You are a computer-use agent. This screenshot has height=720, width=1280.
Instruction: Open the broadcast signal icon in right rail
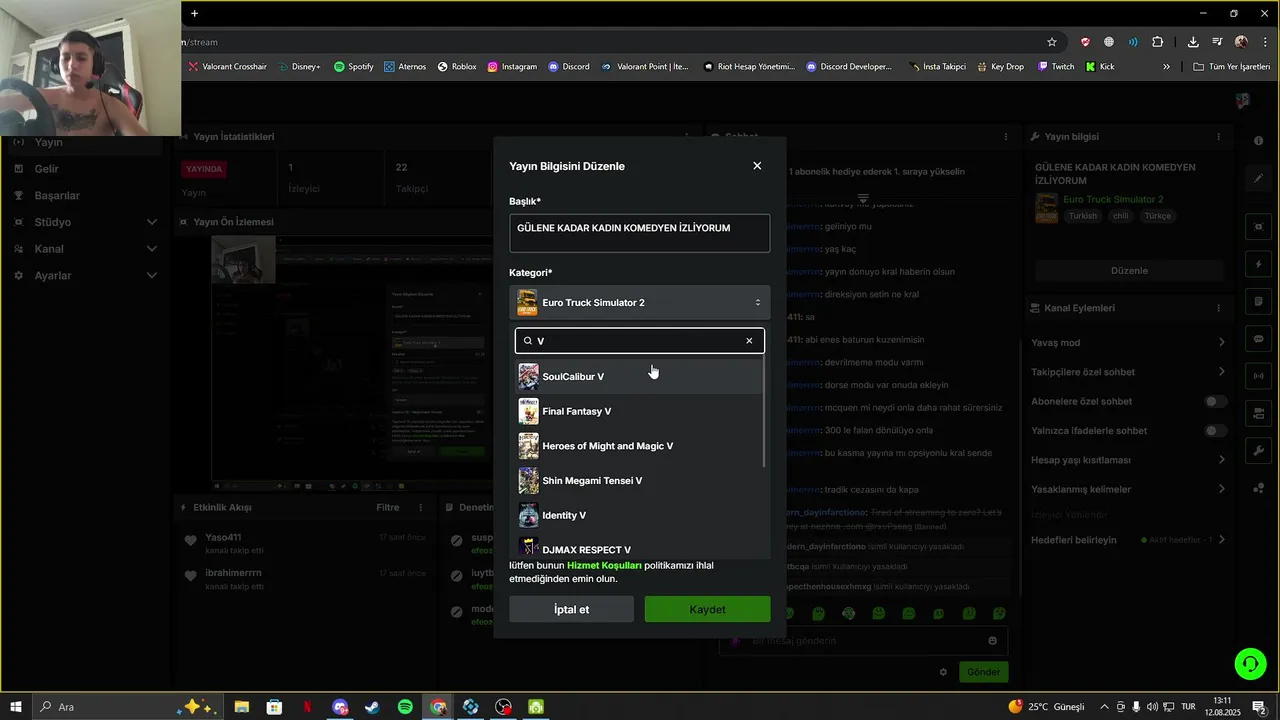pos(1258,376)
